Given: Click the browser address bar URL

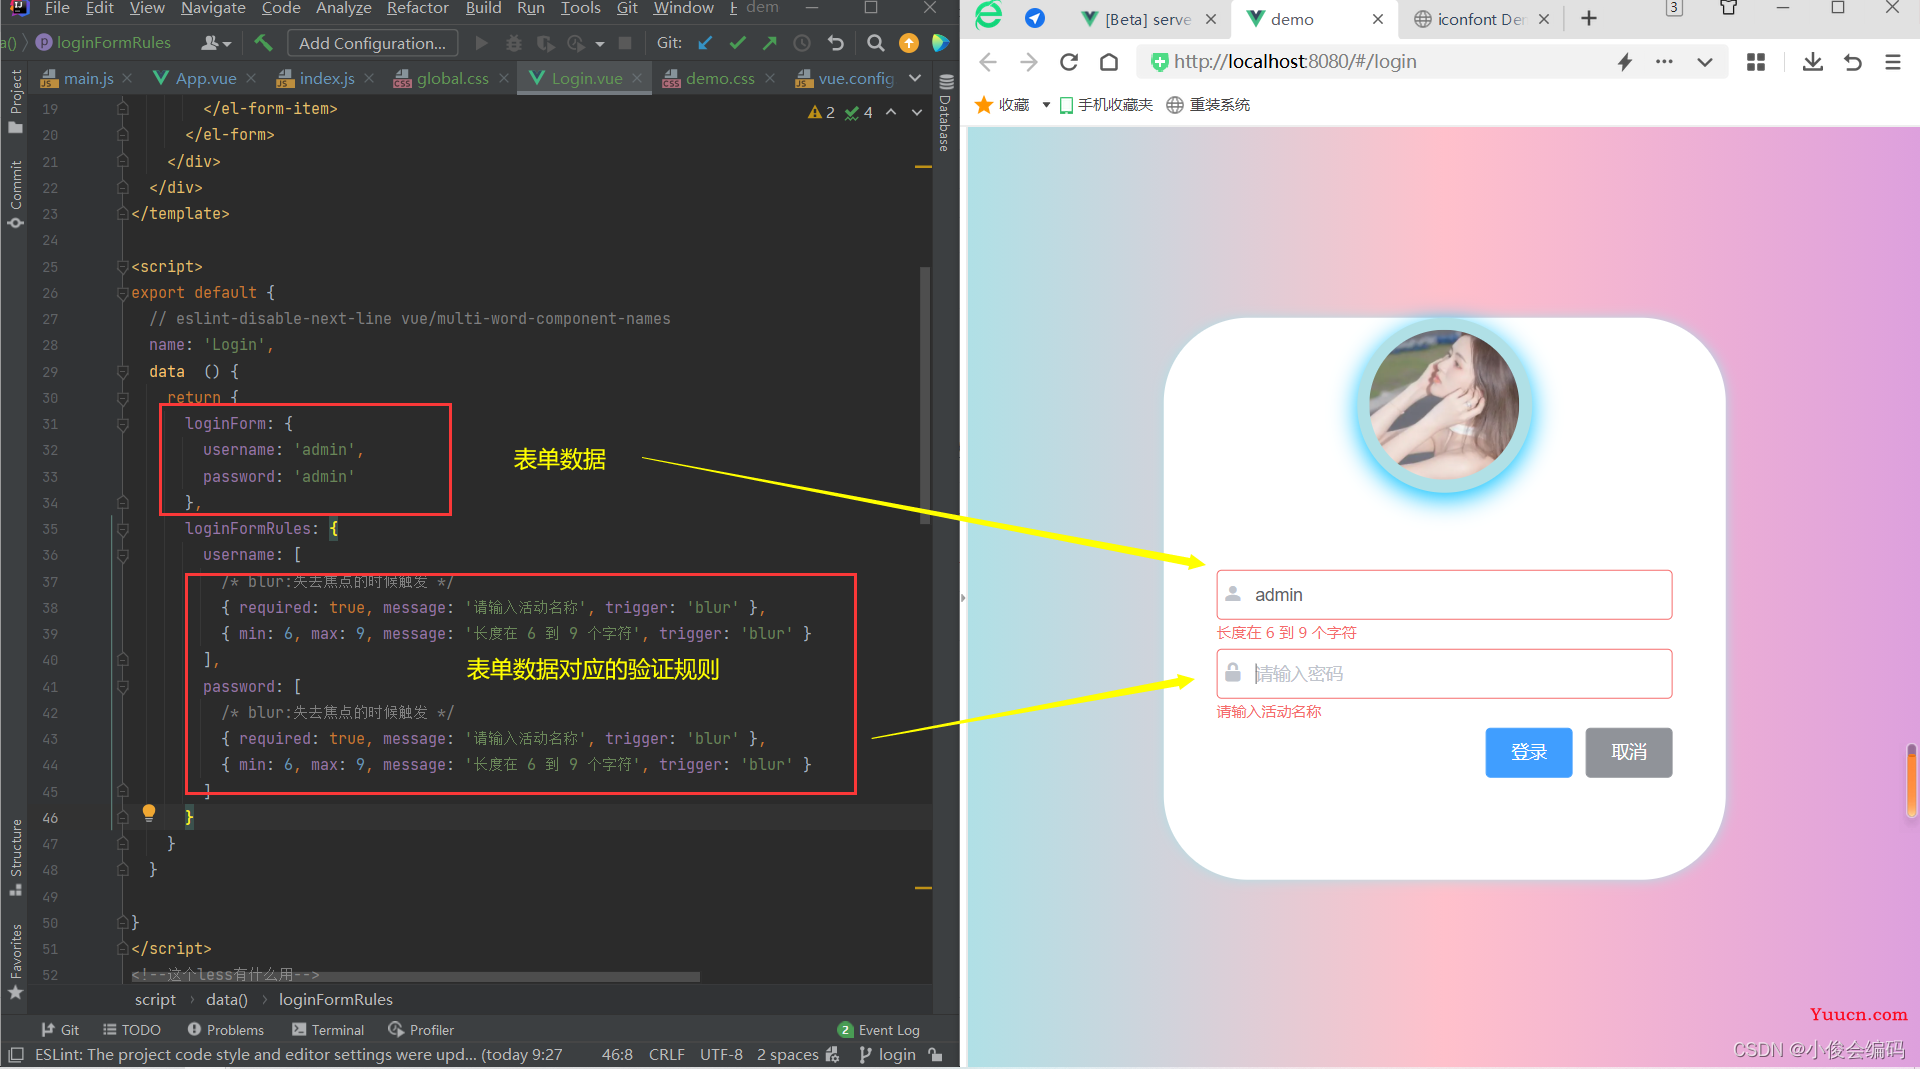Looking at the screenshot, I should 1294,62.
